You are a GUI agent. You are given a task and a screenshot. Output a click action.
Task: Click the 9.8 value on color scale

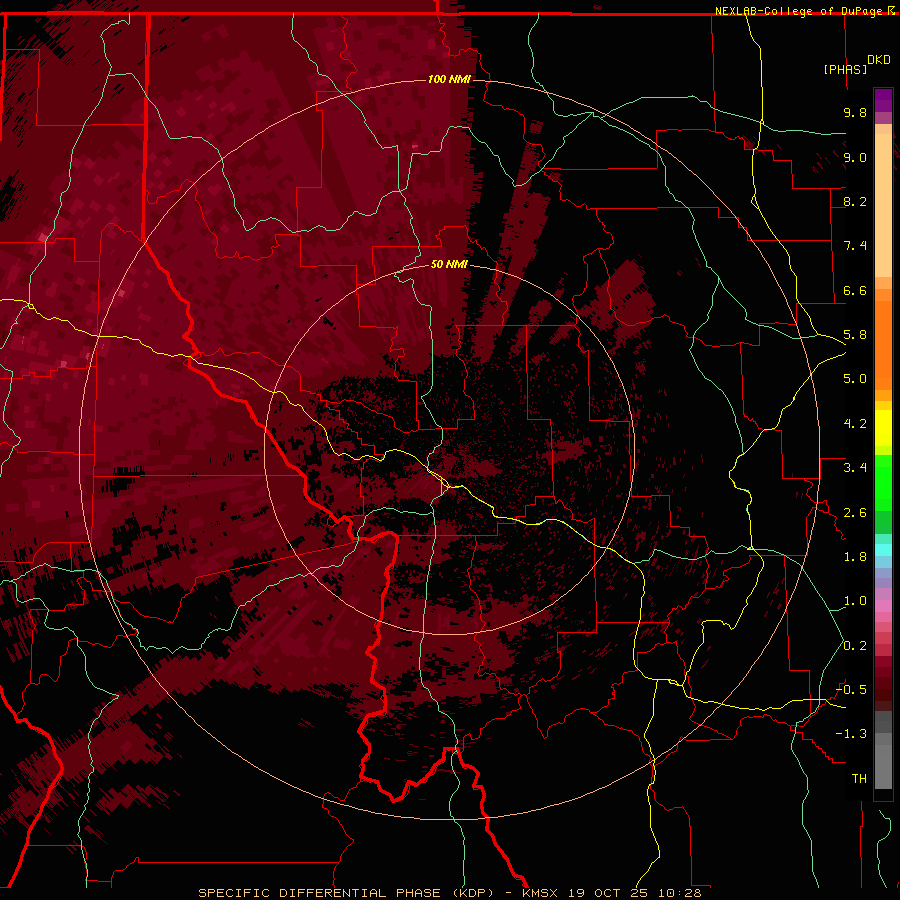click(855, 112)
